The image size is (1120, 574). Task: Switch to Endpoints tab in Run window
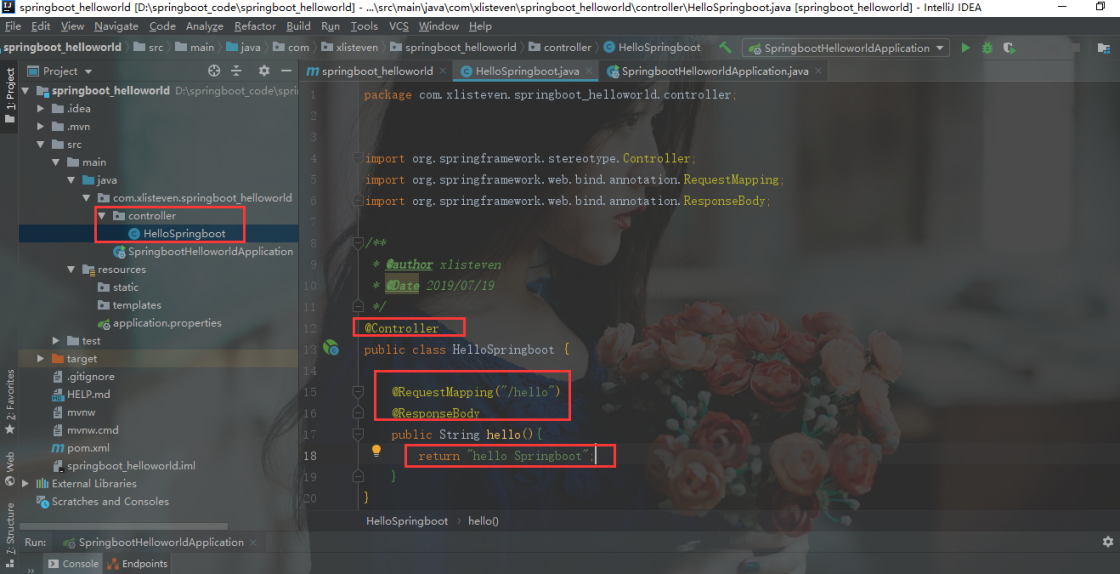137,563
